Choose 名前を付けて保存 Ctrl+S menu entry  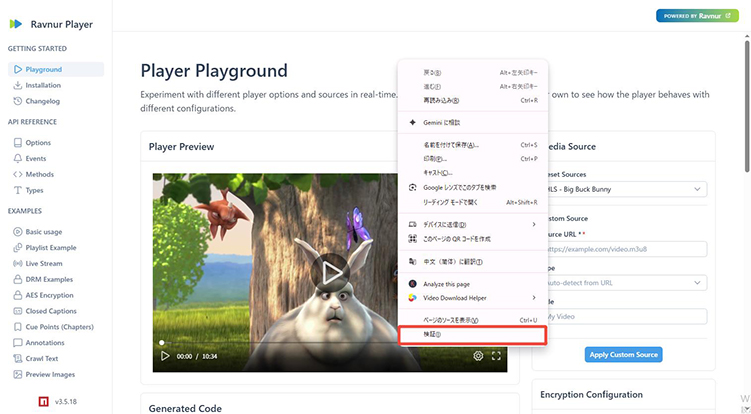473,145
